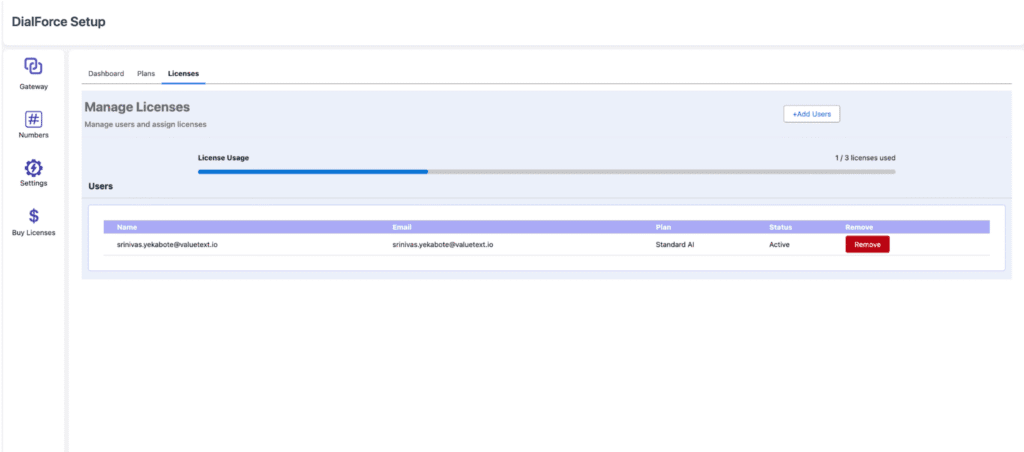Click the Buy Licenses text label
The width and height of the screenshot is (1024, 452).
click(33, 233)
